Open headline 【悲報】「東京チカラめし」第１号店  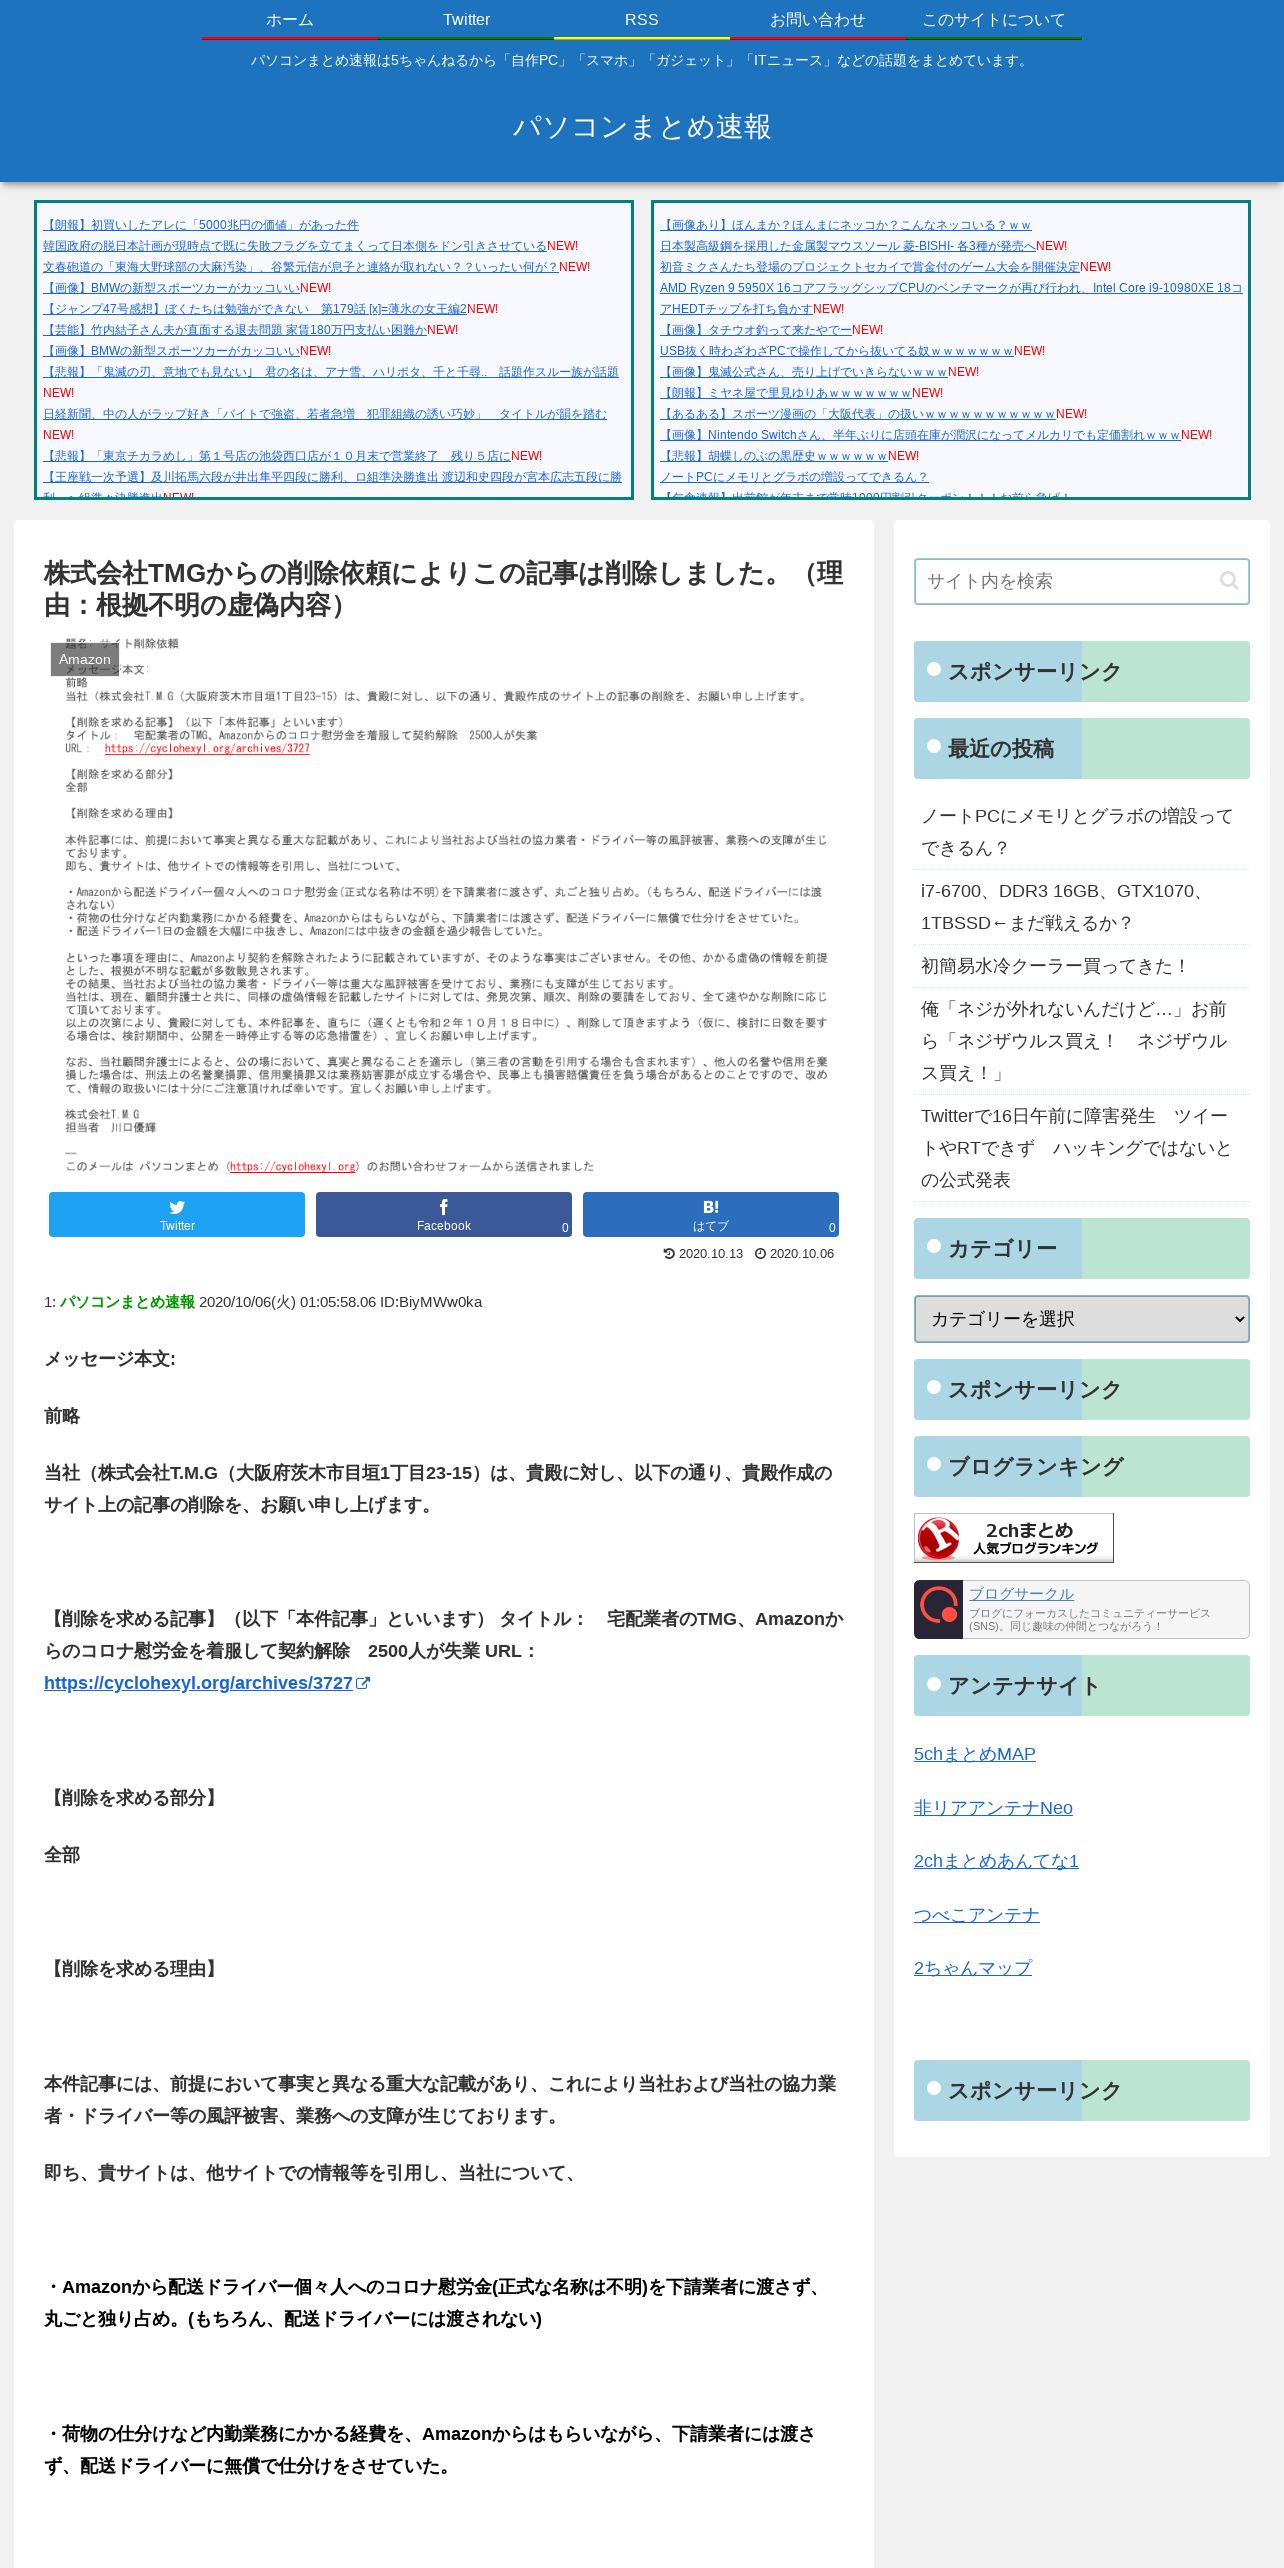pos(277,456)
